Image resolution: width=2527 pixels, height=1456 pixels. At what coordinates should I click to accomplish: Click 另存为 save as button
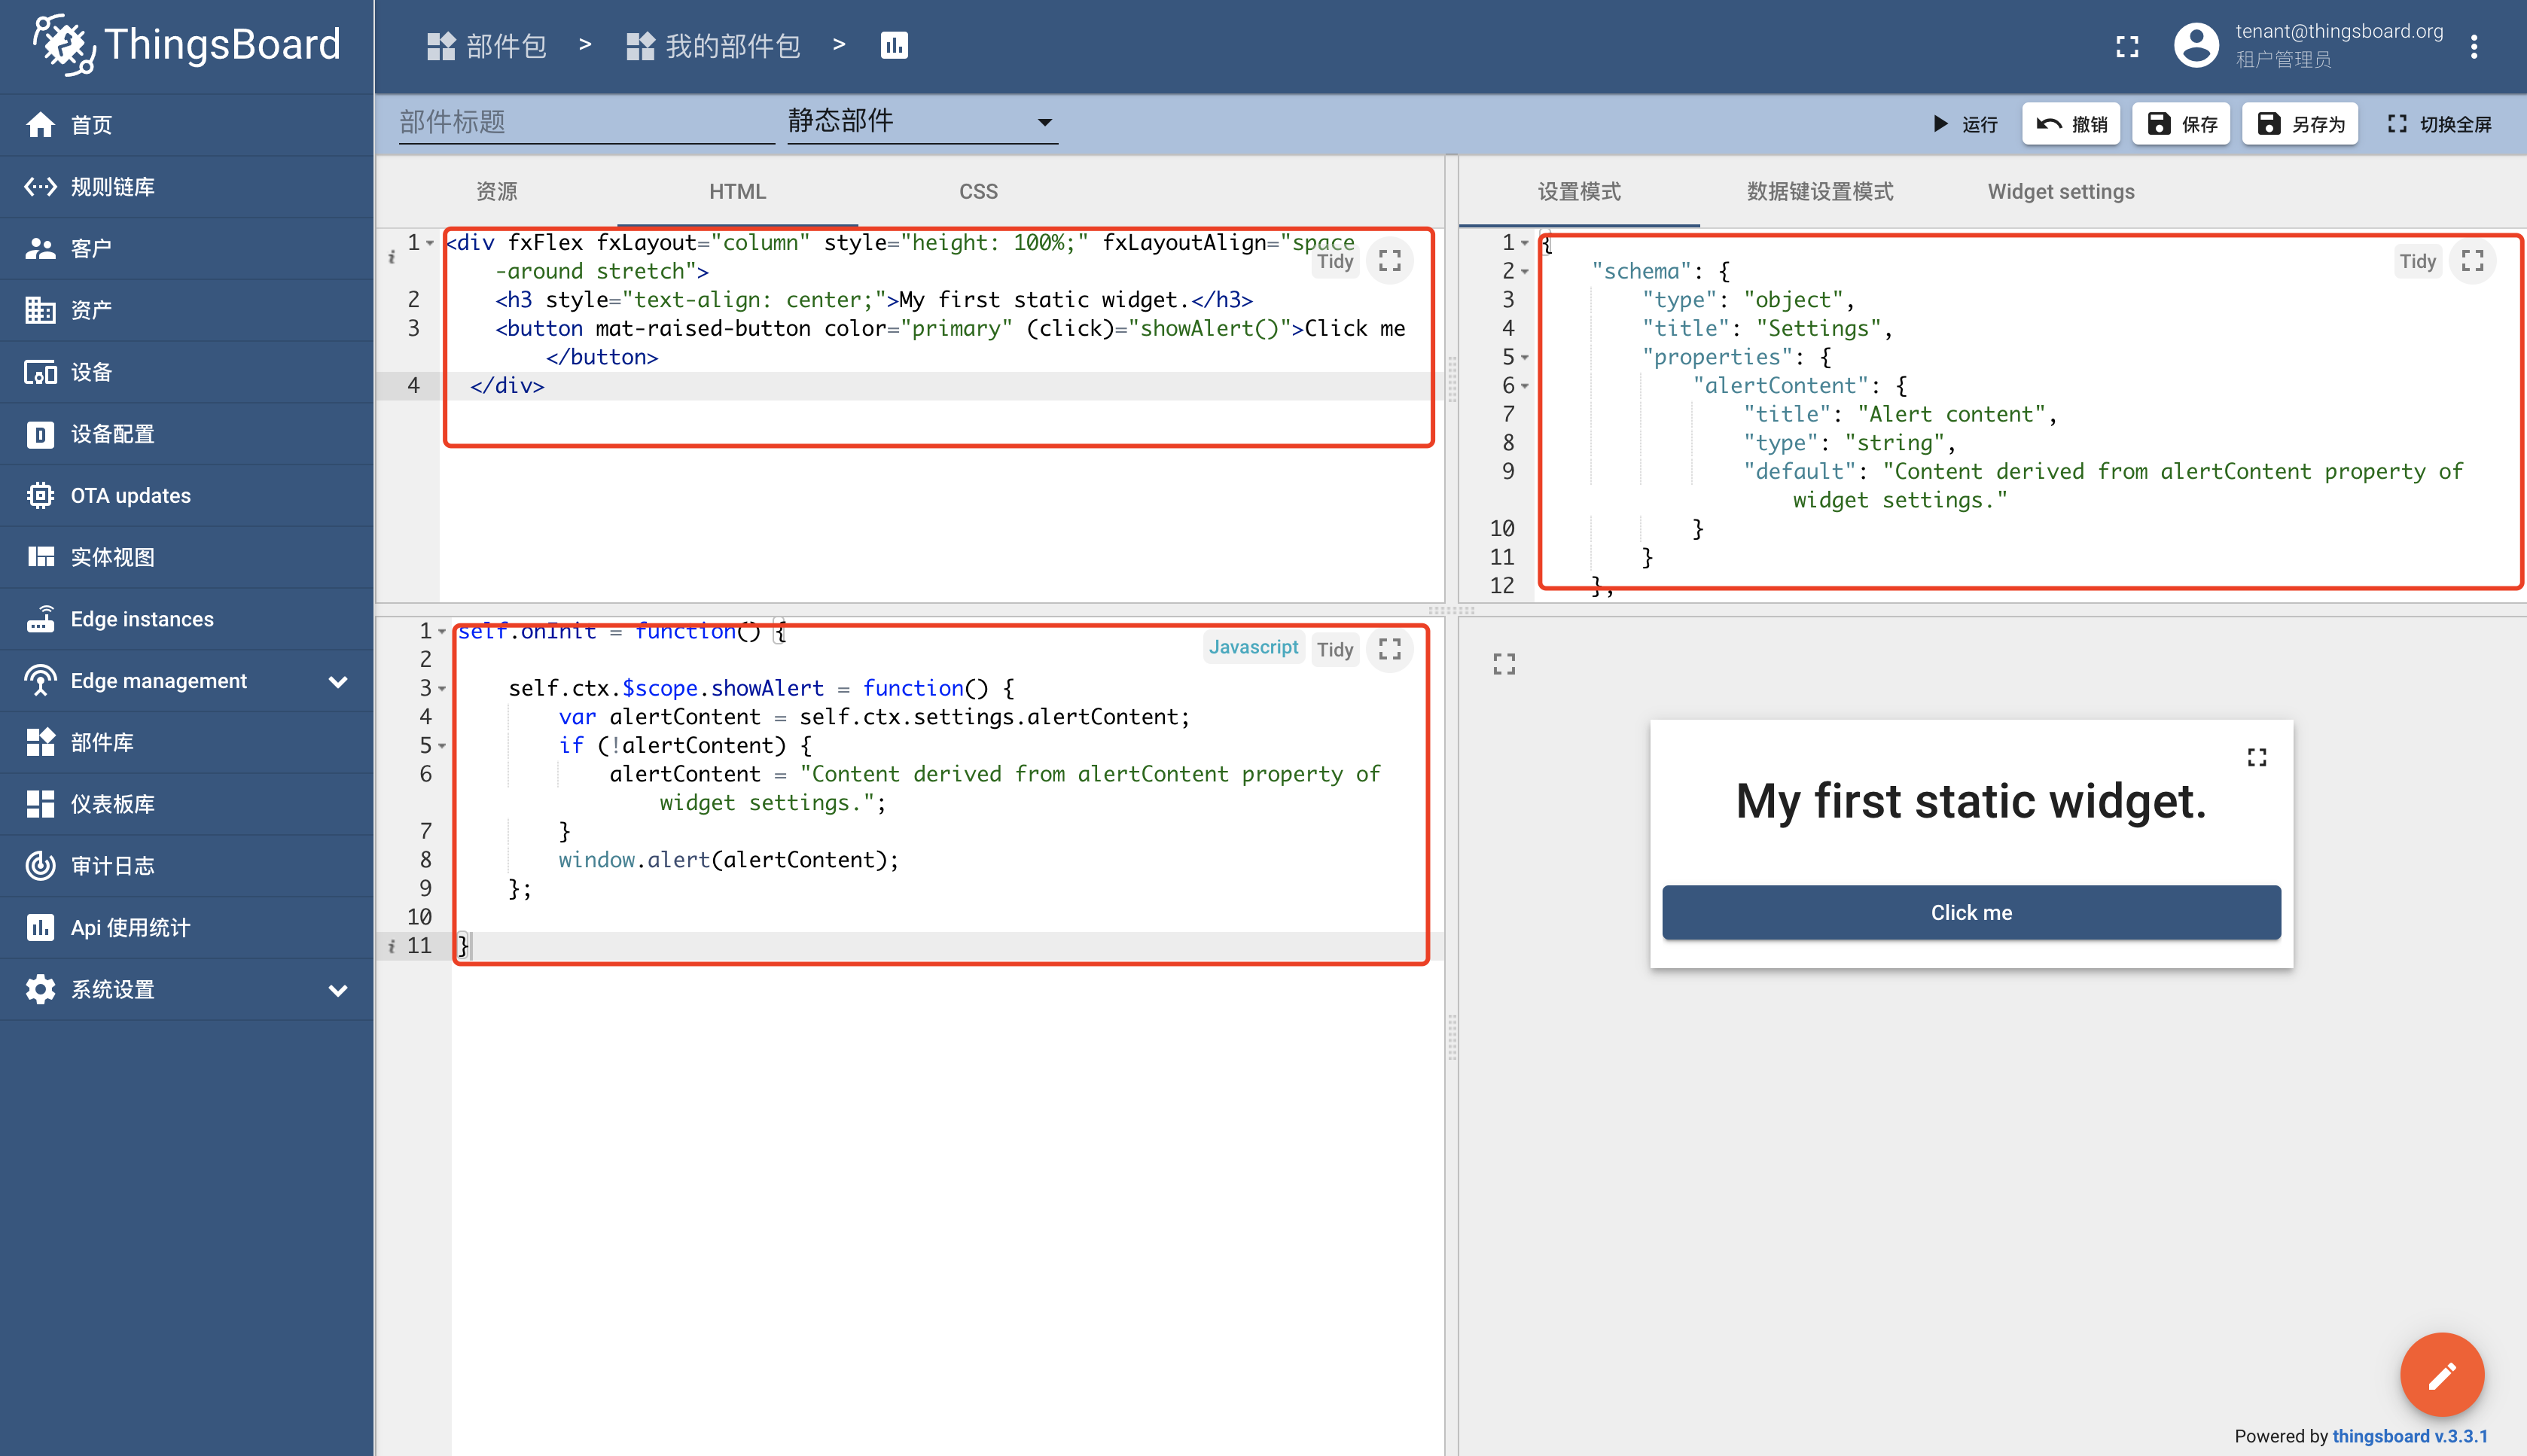pos(2300,124)
